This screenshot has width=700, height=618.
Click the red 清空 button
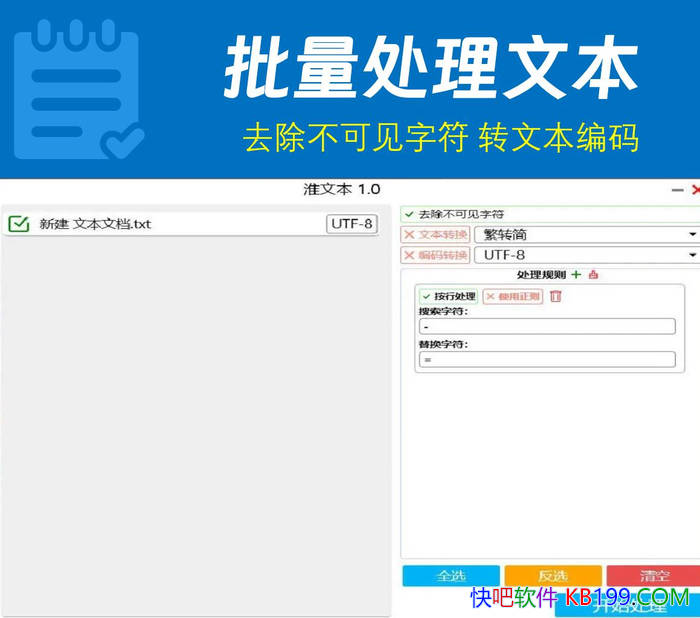coord(654,576)
